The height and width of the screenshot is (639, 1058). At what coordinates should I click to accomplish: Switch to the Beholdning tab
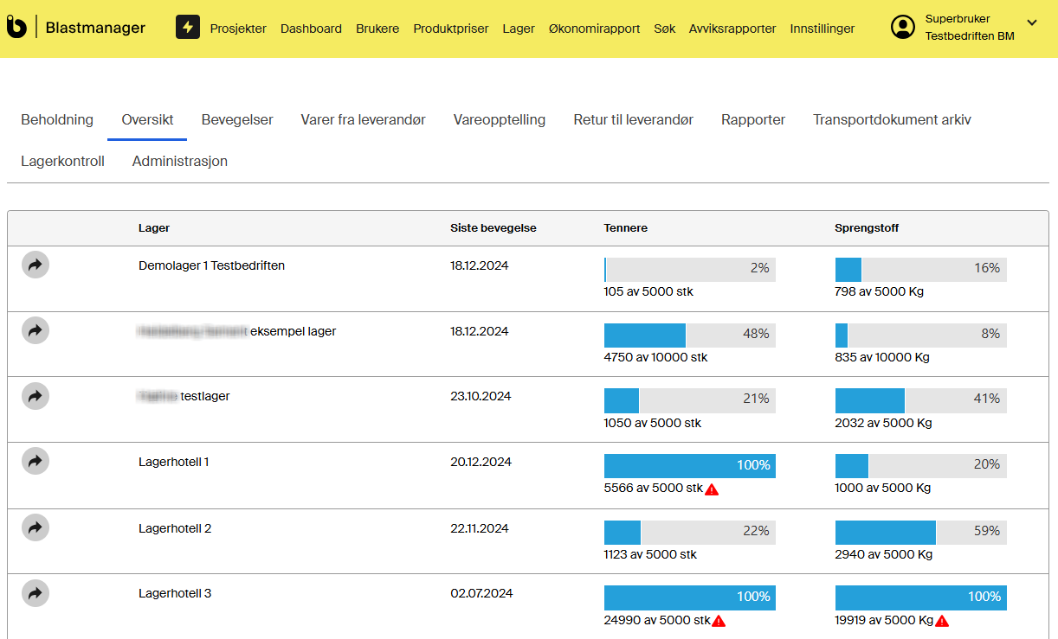pyautogui.click(x=57, y=120)
